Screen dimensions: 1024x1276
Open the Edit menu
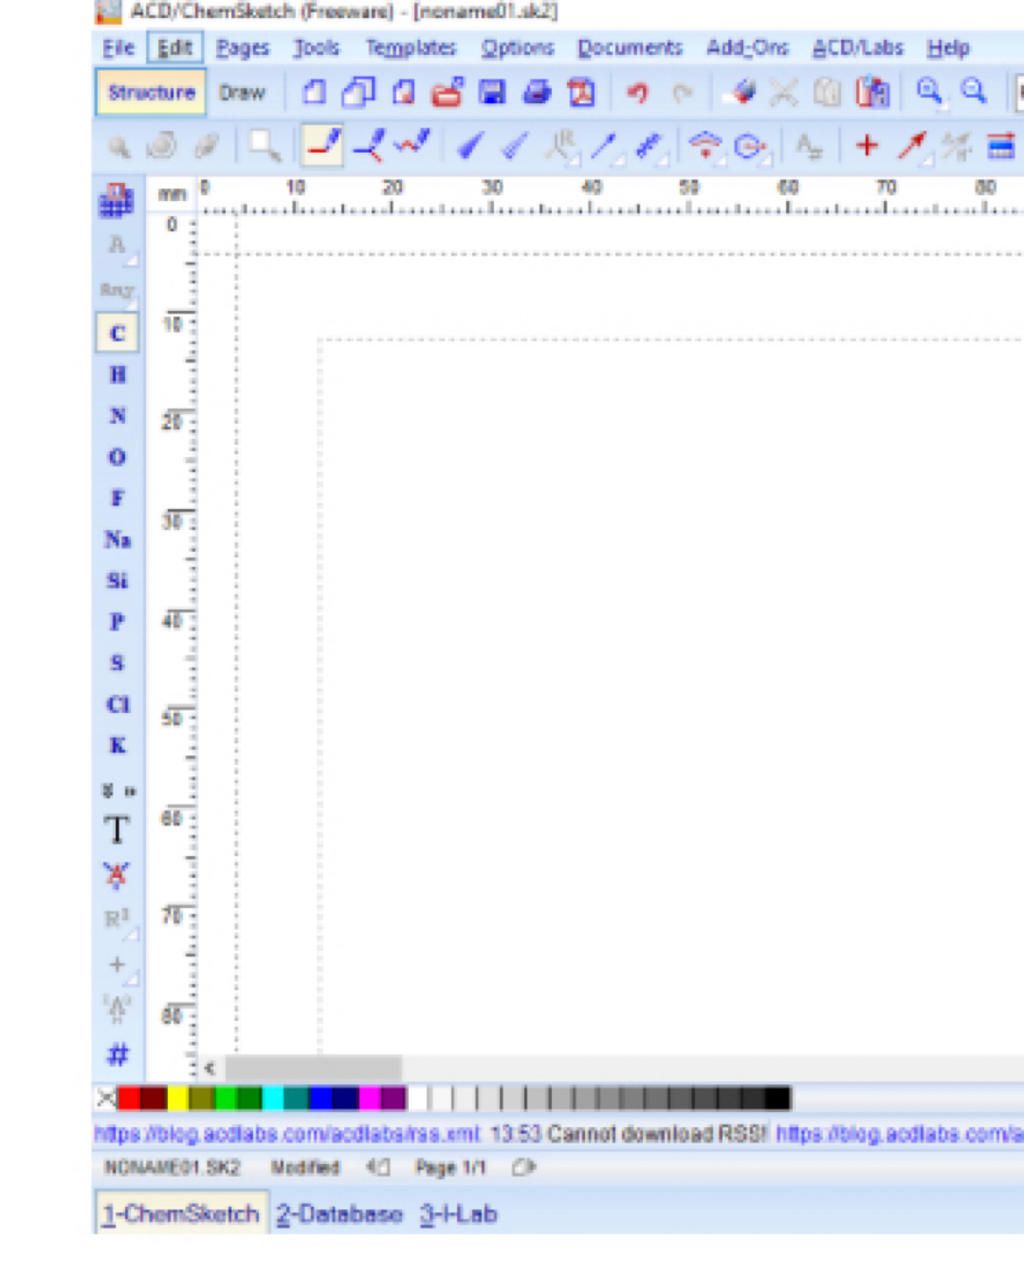(175, 48)
